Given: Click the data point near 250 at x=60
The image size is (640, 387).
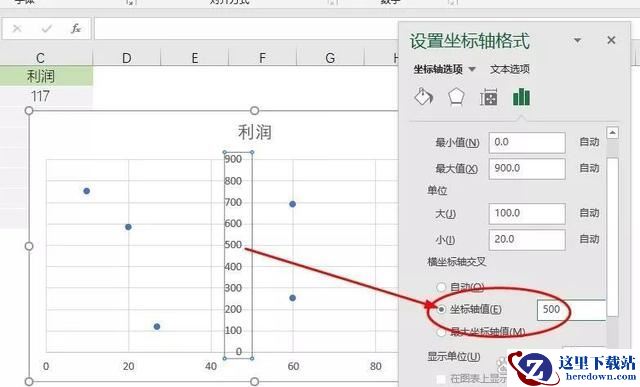Looking at the screenshot, I should click(x=293, y=298).
